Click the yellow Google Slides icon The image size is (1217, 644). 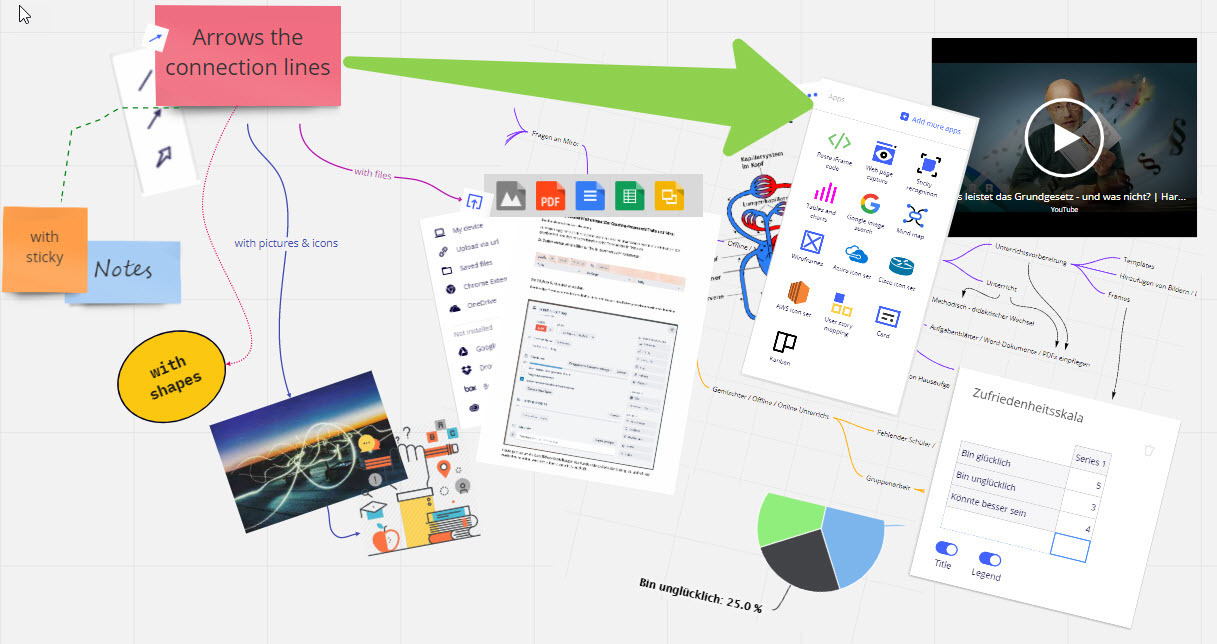tap(668, 196)
